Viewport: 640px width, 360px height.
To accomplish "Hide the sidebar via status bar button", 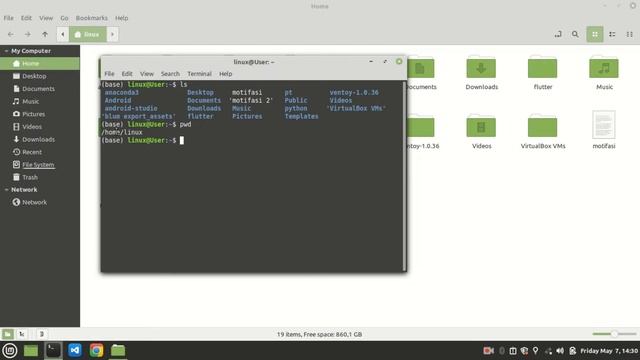I will click(41, 334).
